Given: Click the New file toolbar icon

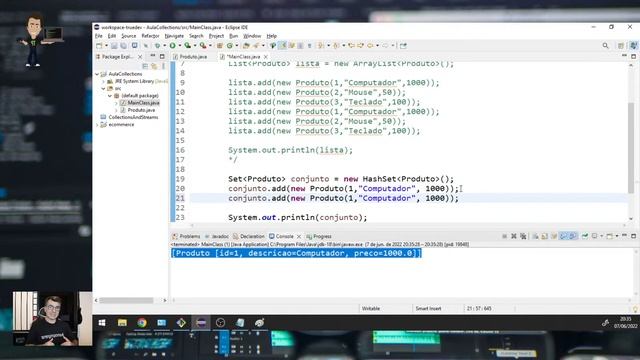Looking at the screenshot, I should [99, 46].
